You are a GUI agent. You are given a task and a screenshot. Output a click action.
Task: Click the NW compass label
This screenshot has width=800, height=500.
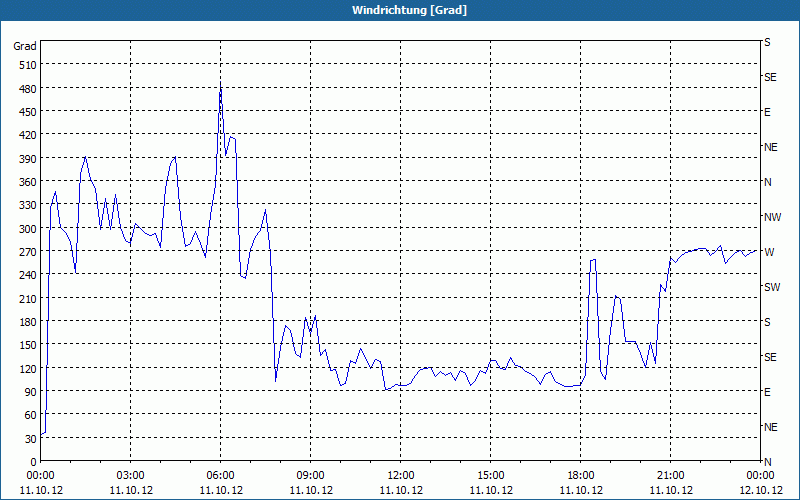(772, 217)
